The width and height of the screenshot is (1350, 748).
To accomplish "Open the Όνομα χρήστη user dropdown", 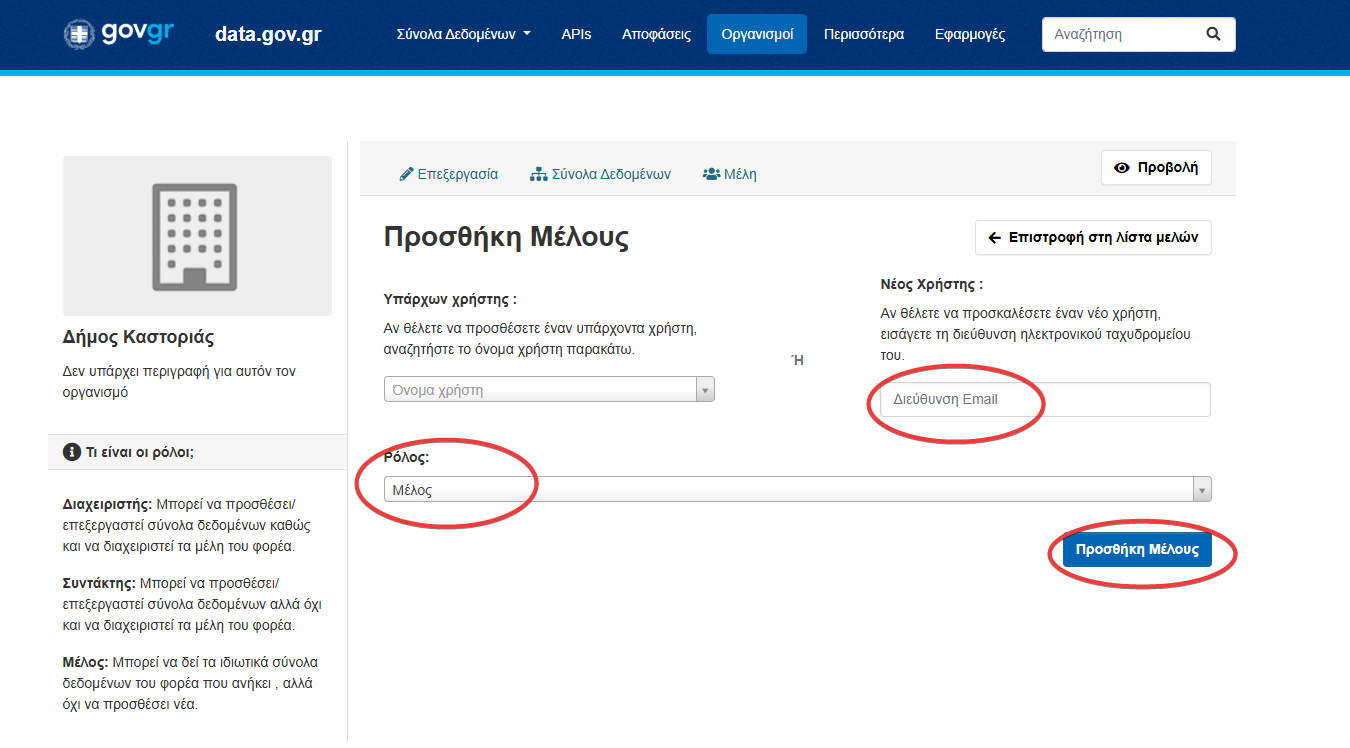I will [x=549, y=390].
